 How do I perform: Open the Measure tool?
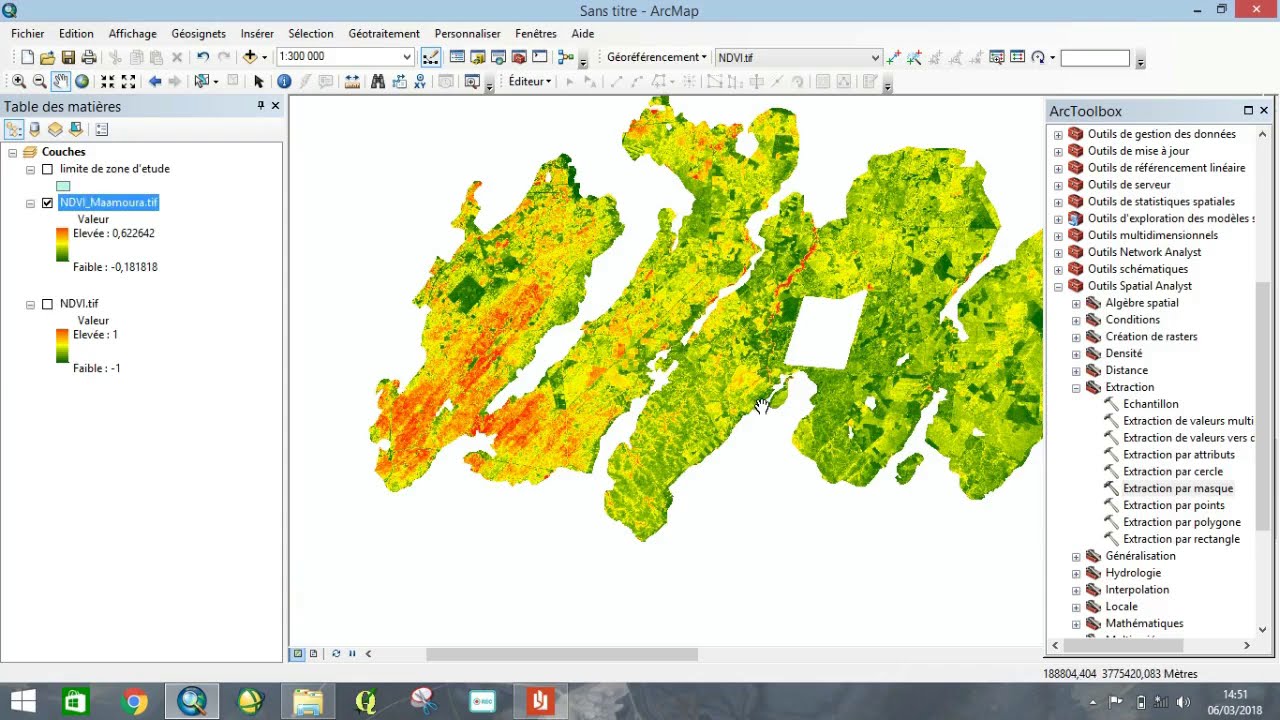(x=352, y=82)
